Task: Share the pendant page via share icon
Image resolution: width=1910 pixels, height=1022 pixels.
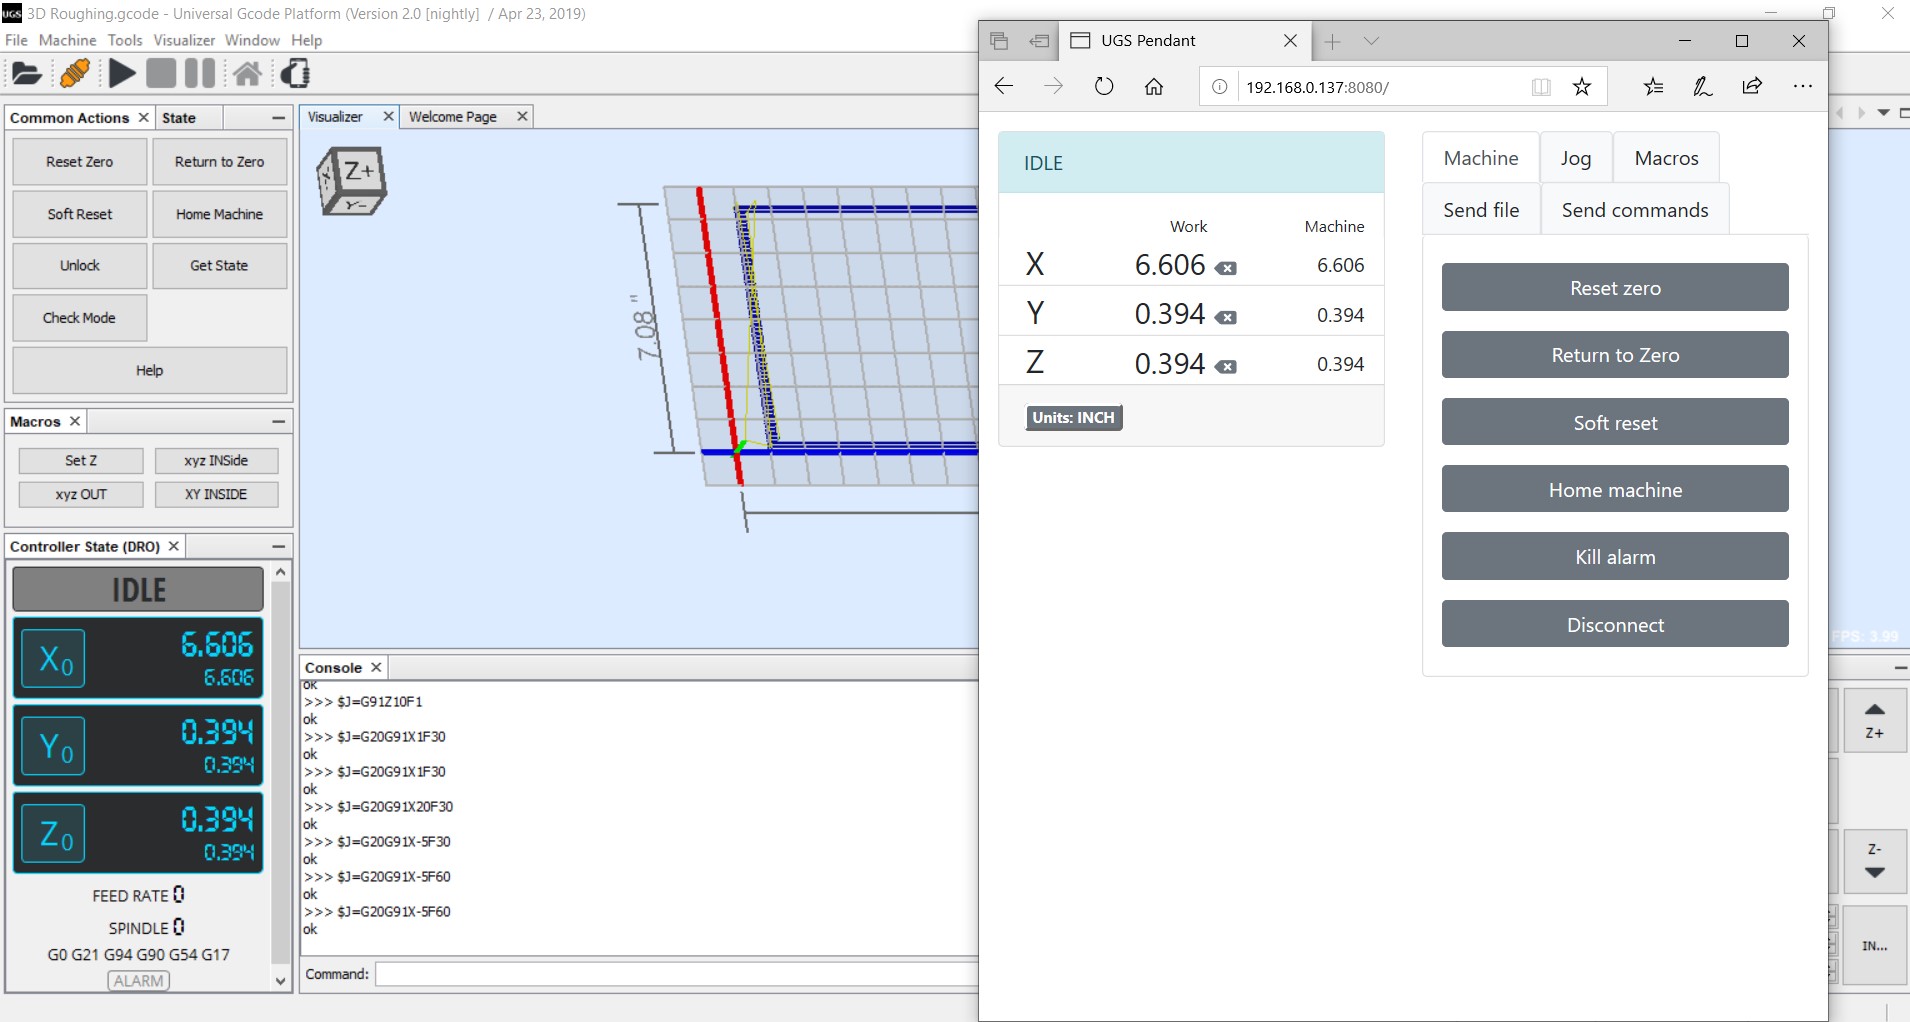Action: point(1752,86)
